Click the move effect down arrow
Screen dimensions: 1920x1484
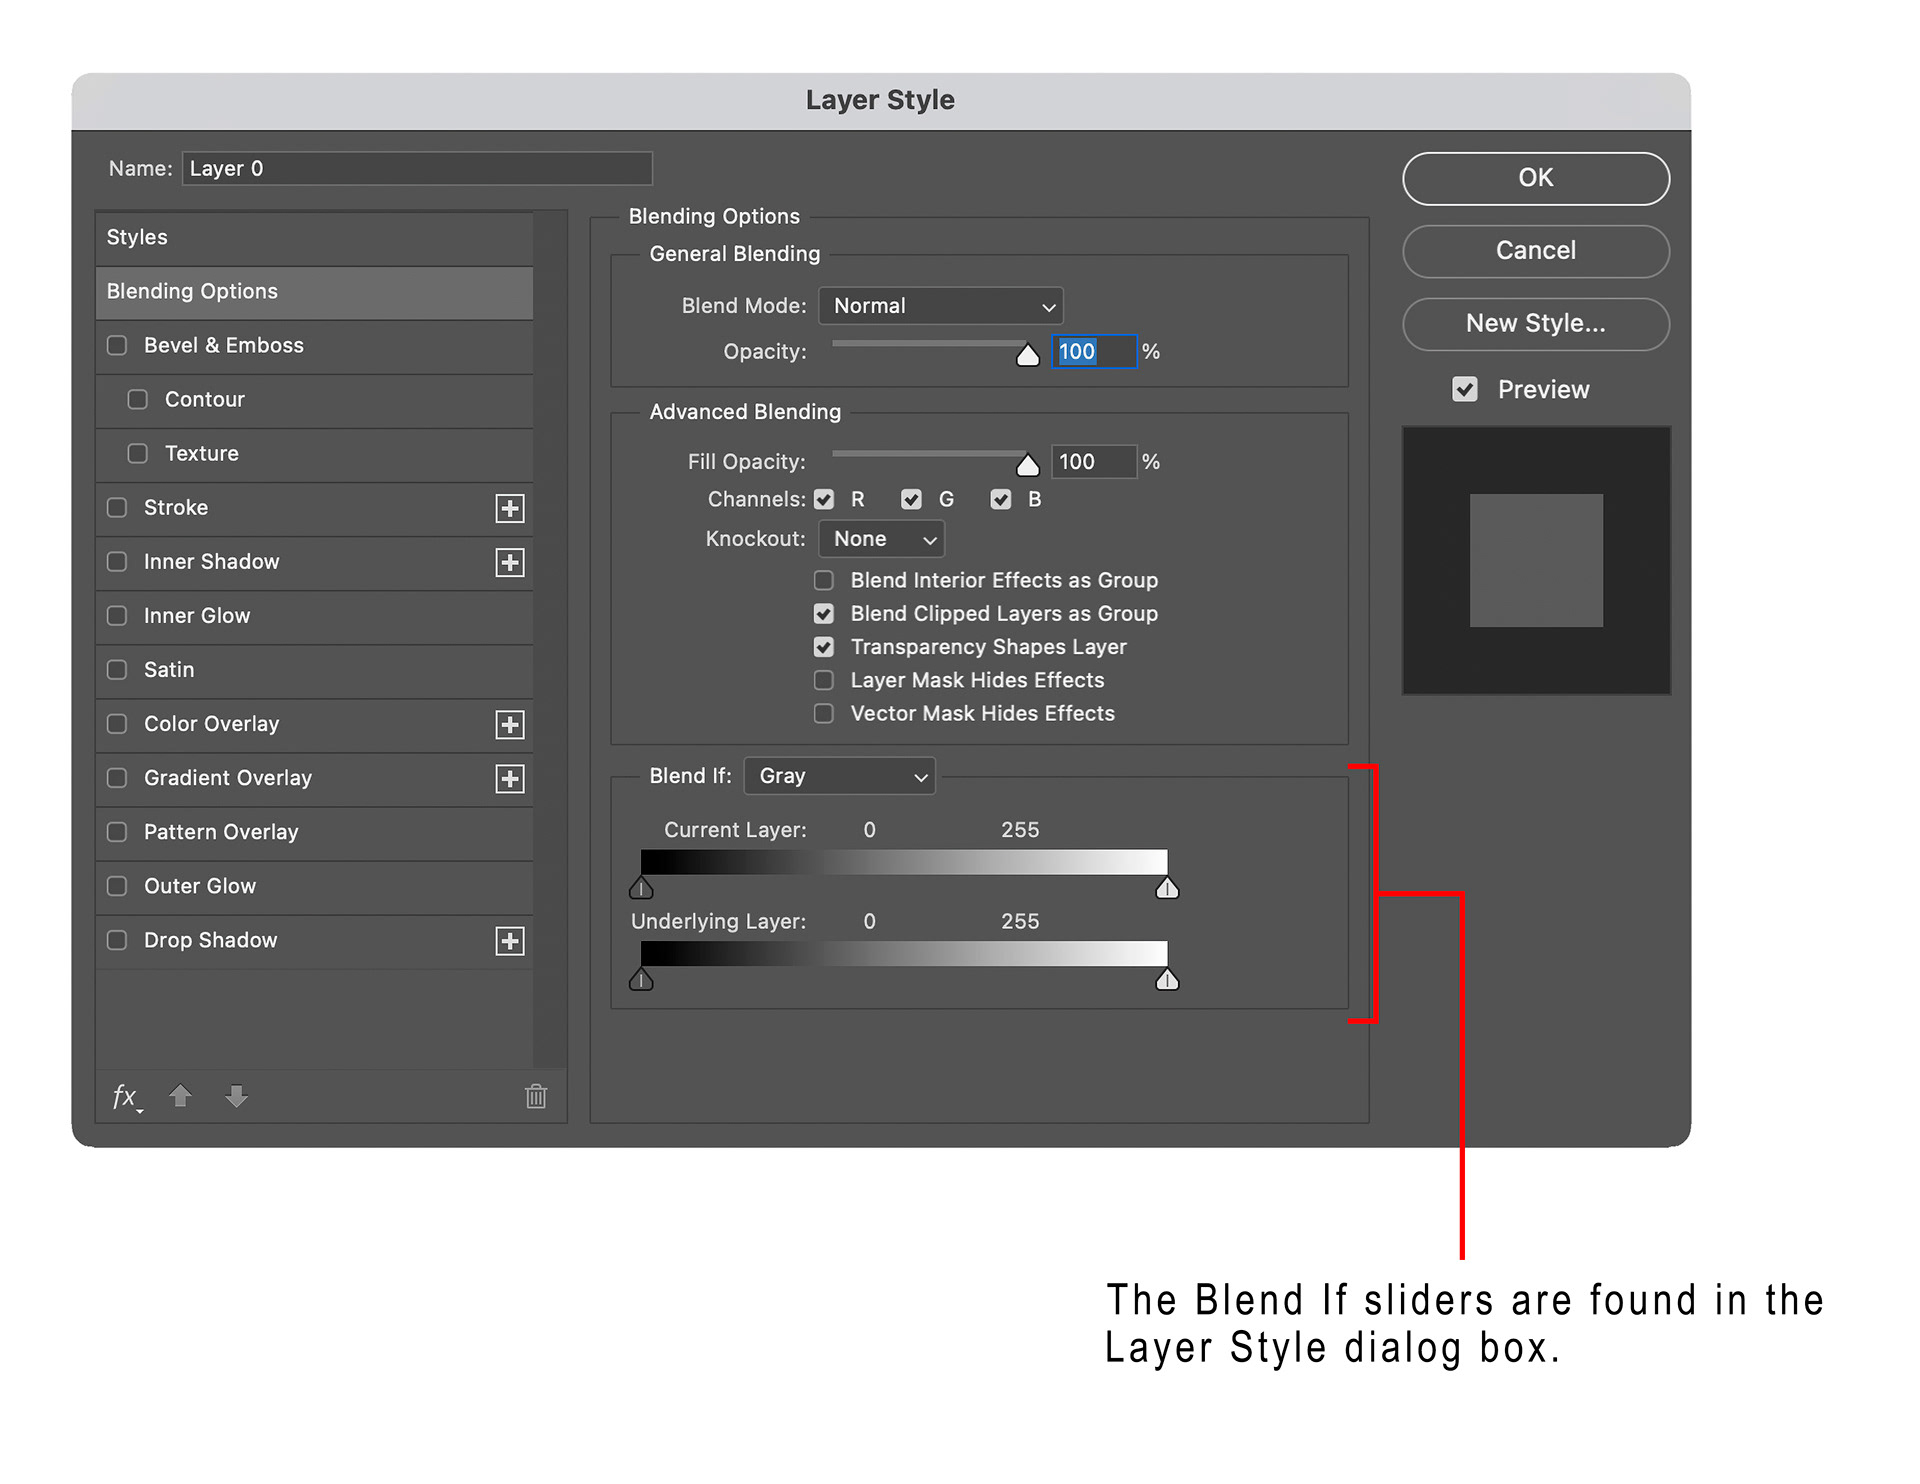pos(236,1096)
